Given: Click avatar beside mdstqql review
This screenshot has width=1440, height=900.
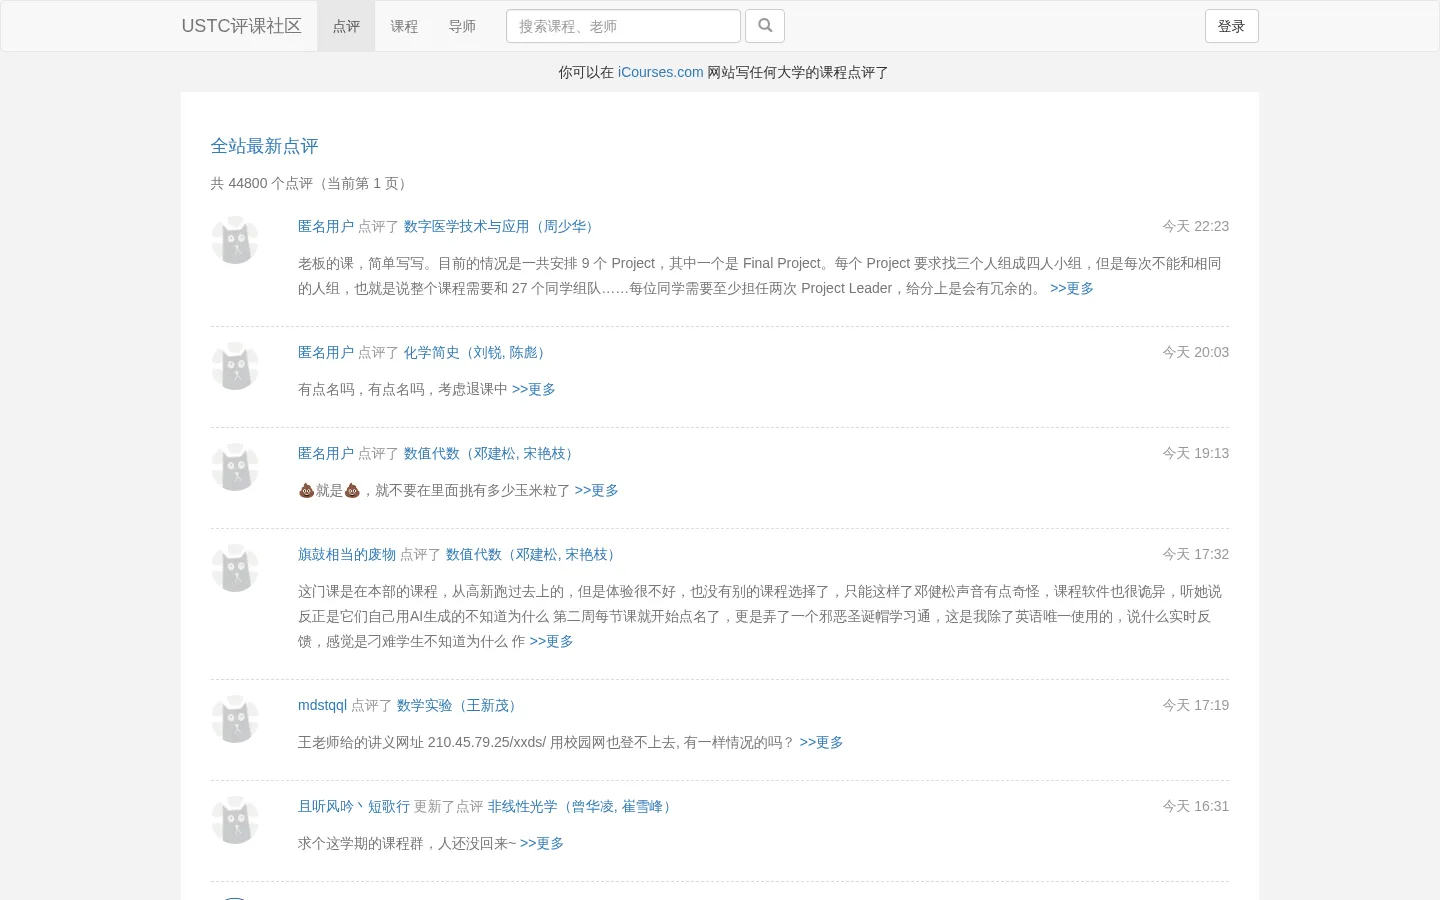Looking at the screenshot, I should pyautogui.click(x=235, y=719).
